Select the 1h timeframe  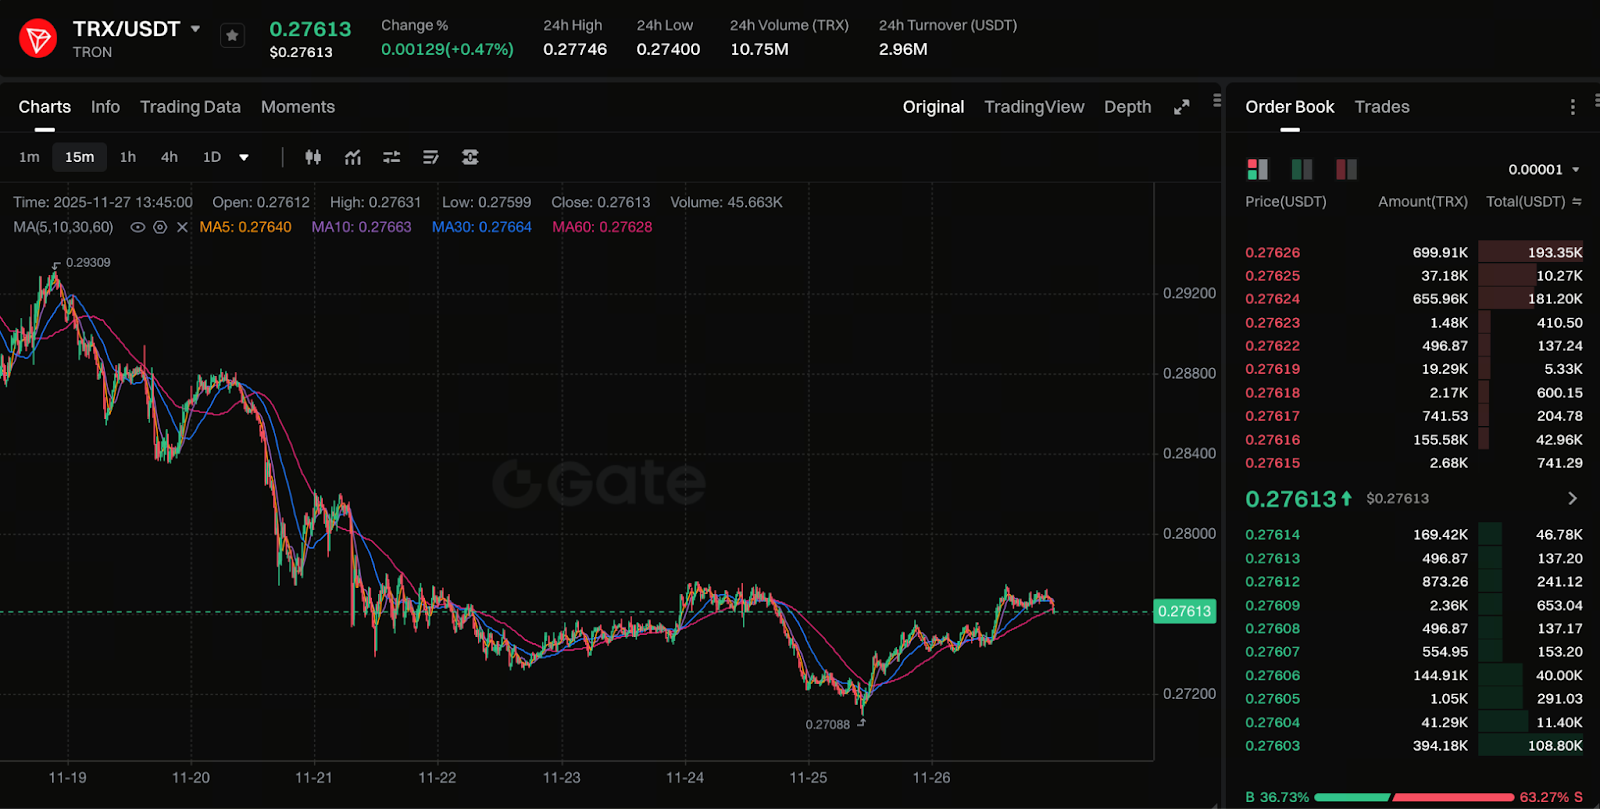click(x=128, y=157)
